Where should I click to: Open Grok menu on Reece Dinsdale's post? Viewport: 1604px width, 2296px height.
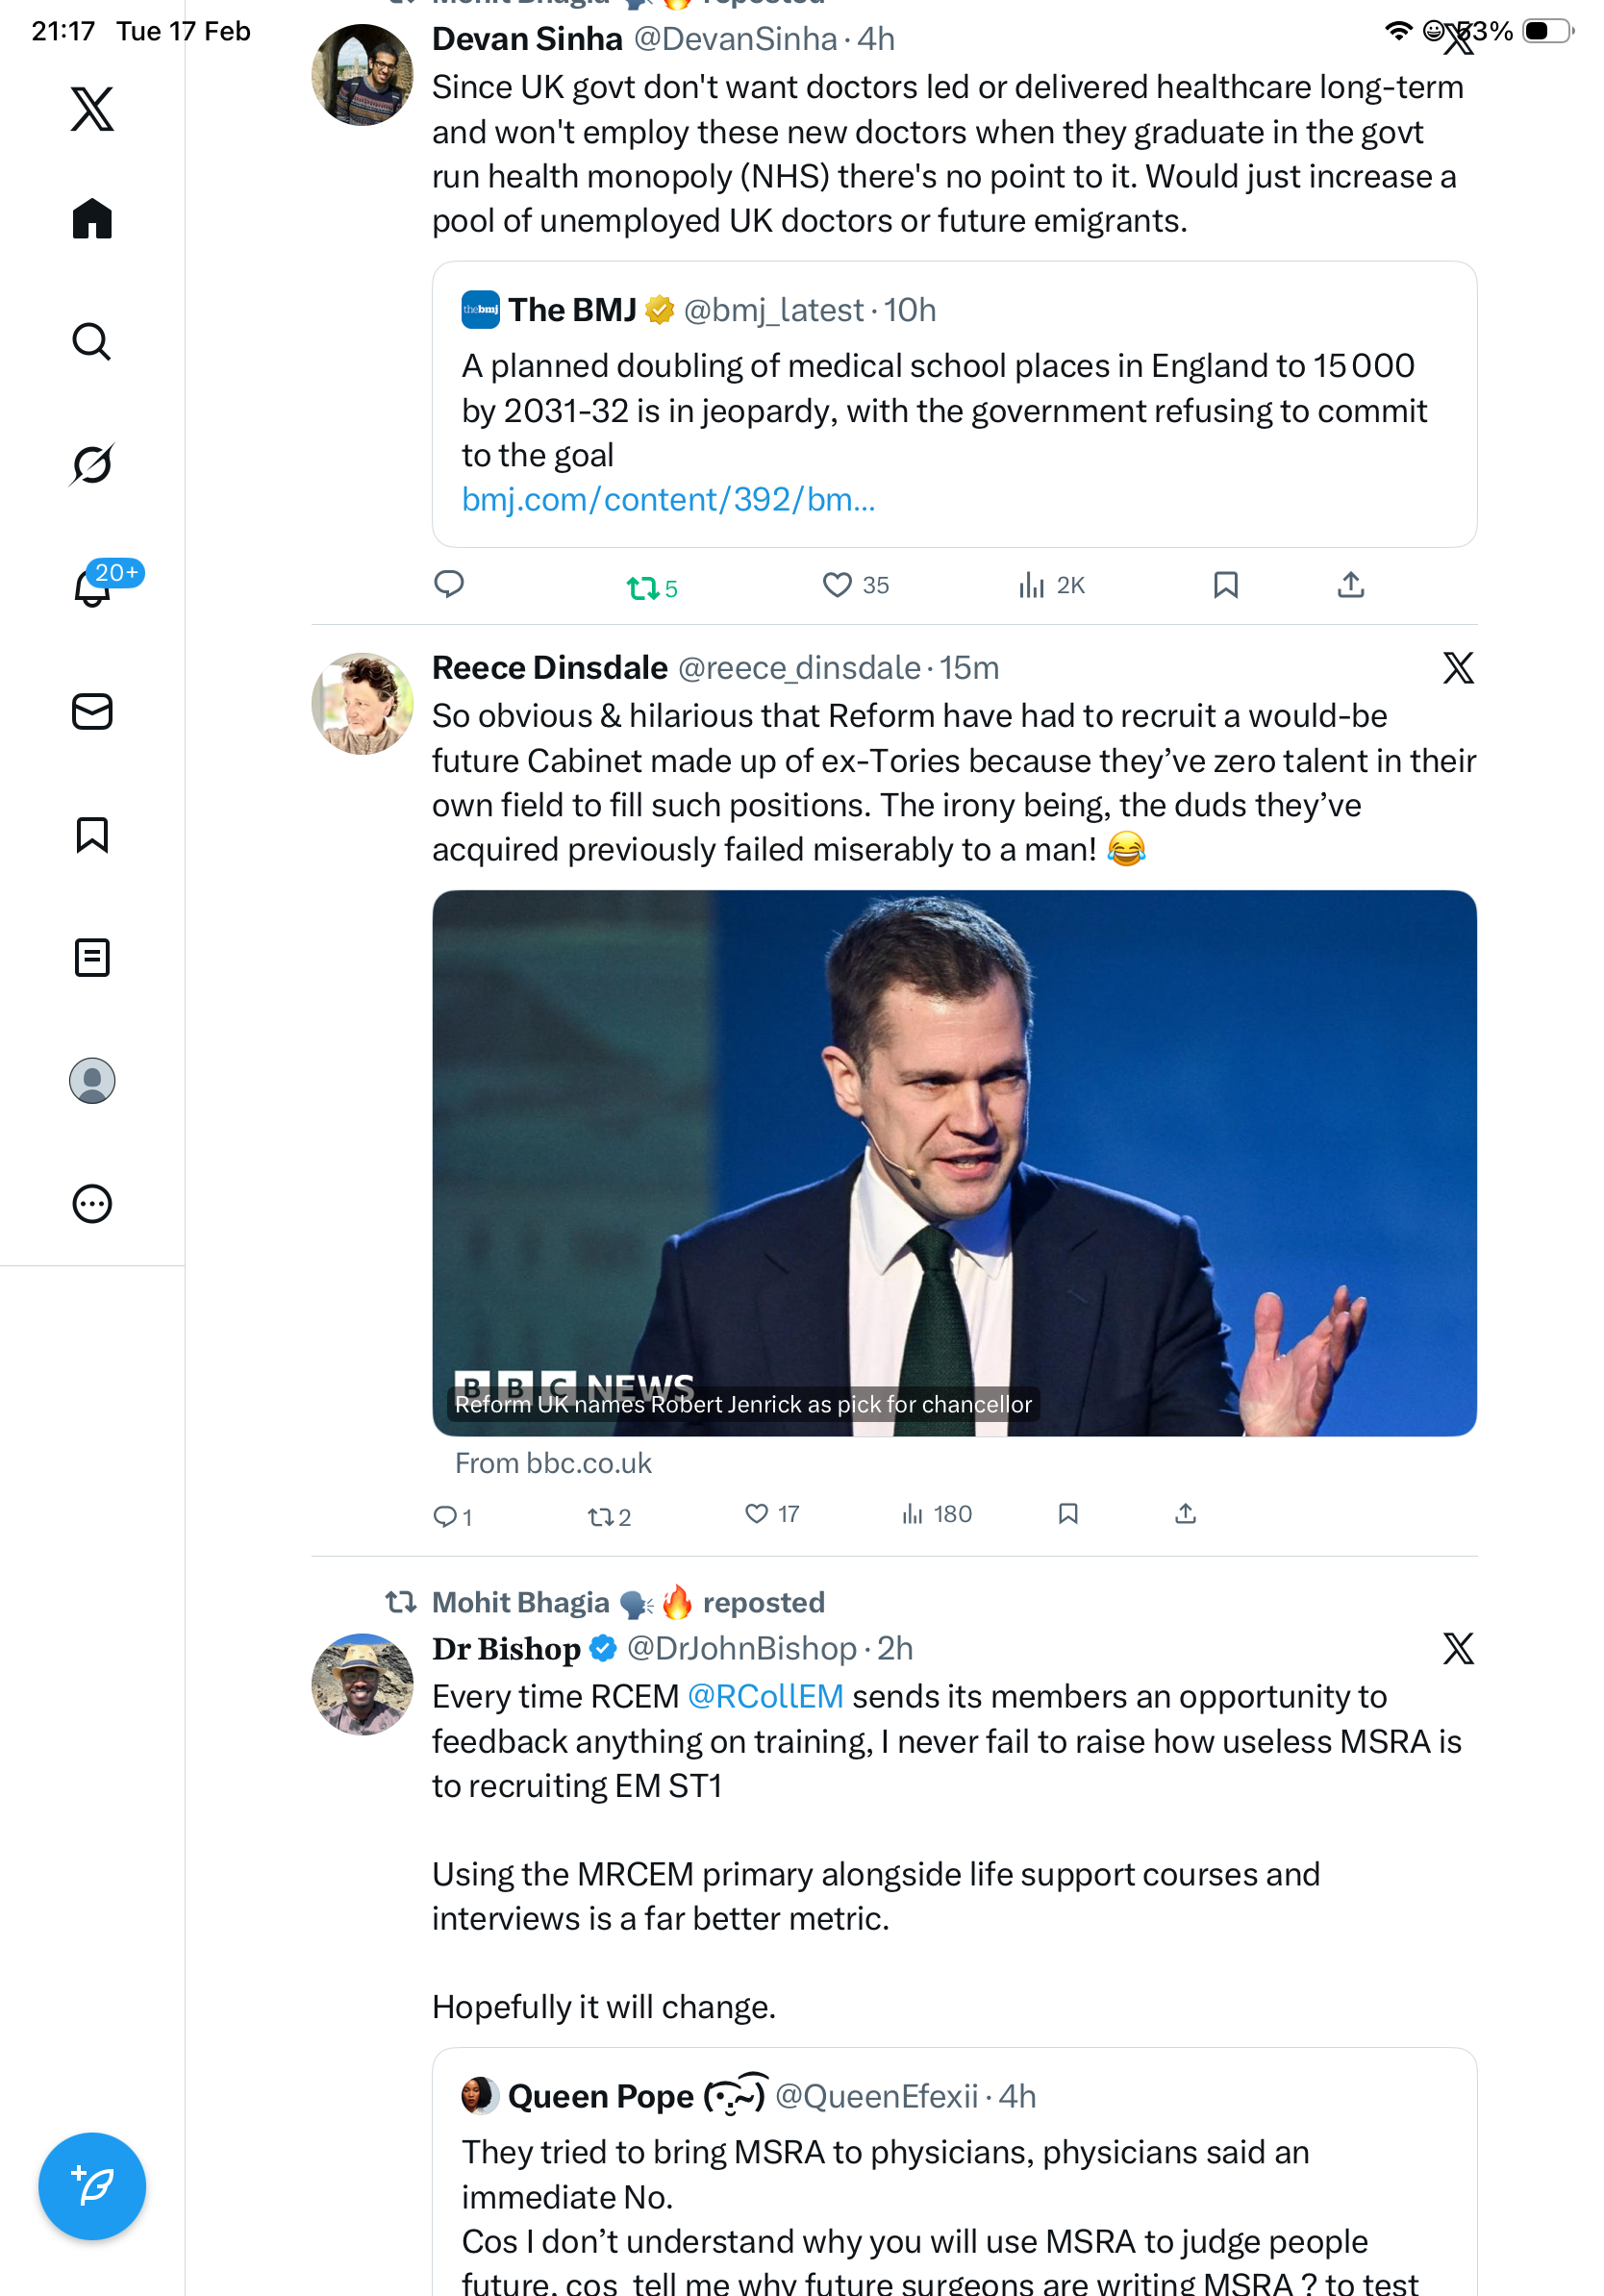point(1457,668)
